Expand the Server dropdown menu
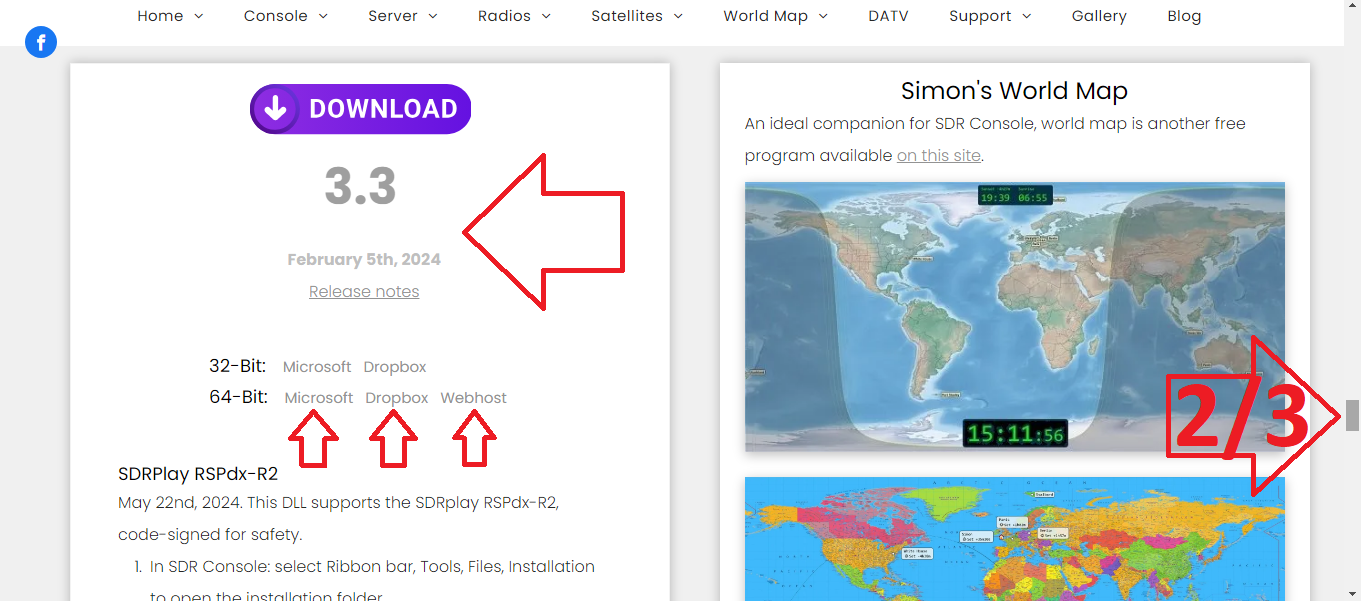This screenshot has height=601, width=1361. point(402,16)
